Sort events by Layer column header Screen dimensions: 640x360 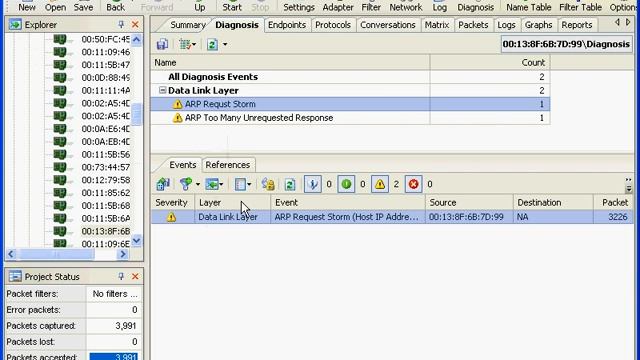pyautogui.click(x=233, y=203)
